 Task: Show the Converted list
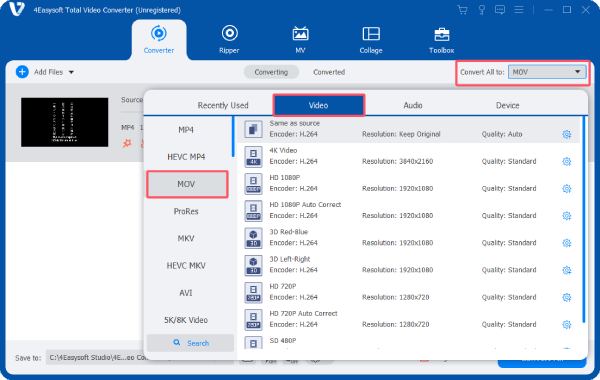pos(329,72)
